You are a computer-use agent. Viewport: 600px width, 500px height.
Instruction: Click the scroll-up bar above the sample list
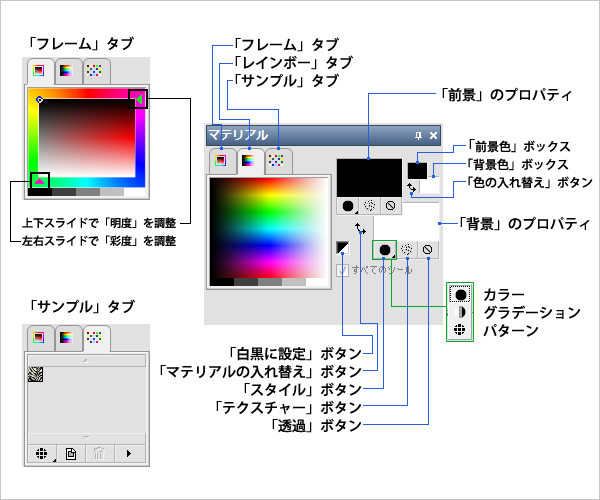86,360
